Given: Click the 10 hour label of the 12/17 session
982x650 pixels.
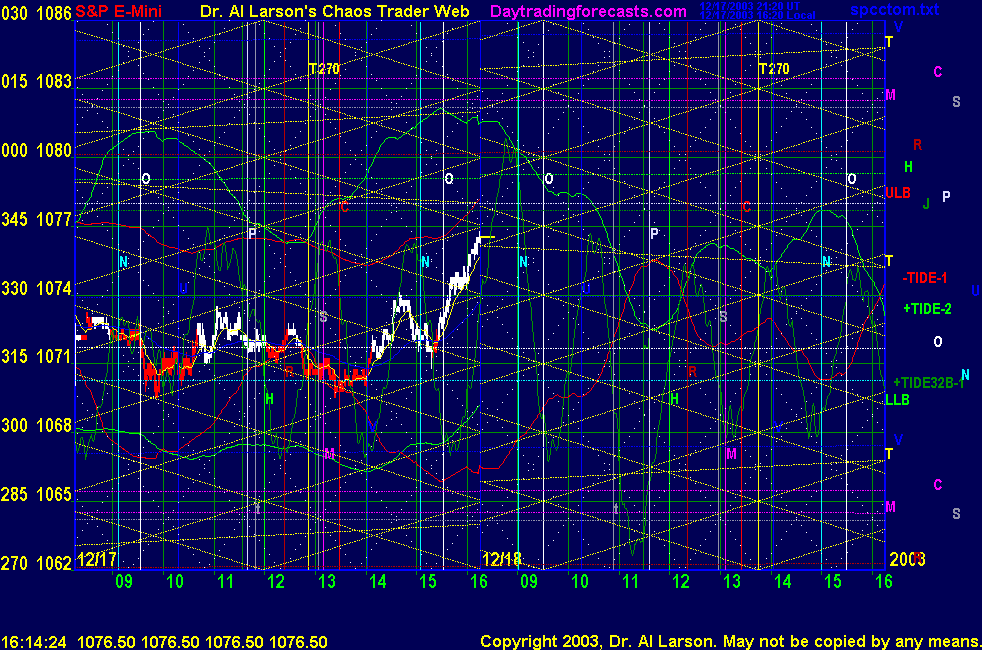Looking at the screenshot, I should tap(175, 581).
